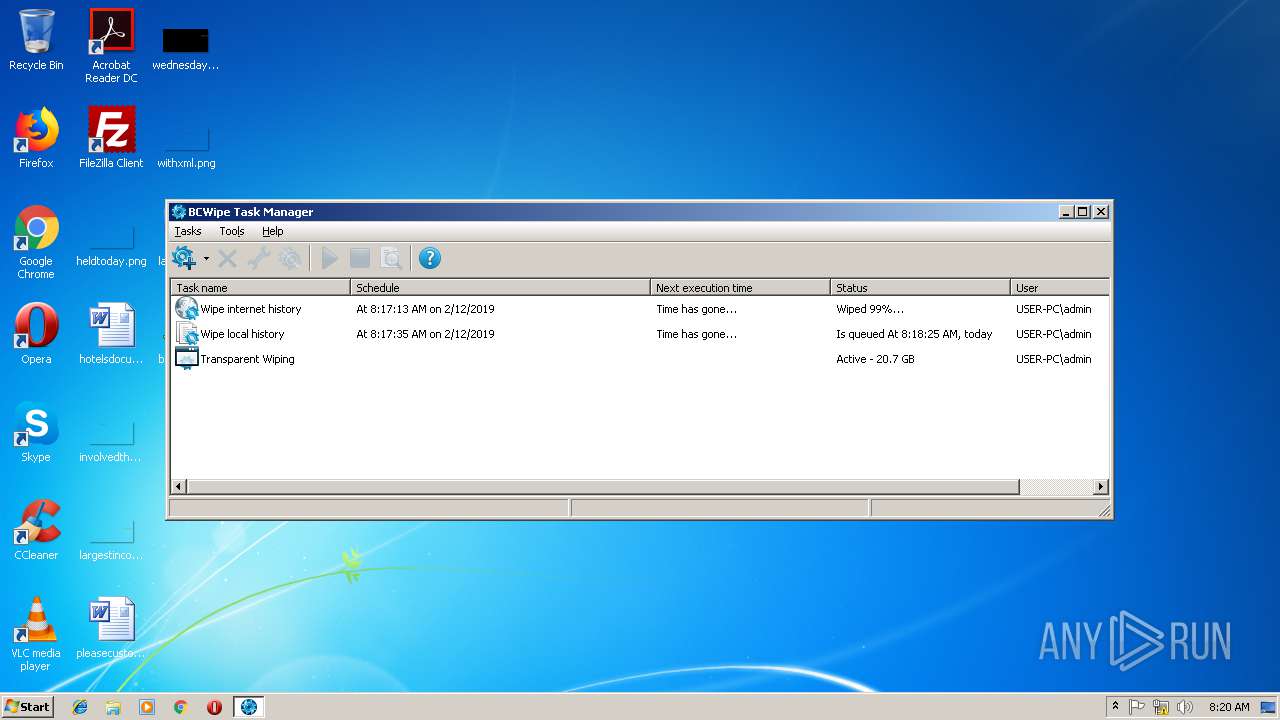Select the Google Chrome desktop shortcut
Screen dimensions: 1280x720
[36, 242]
